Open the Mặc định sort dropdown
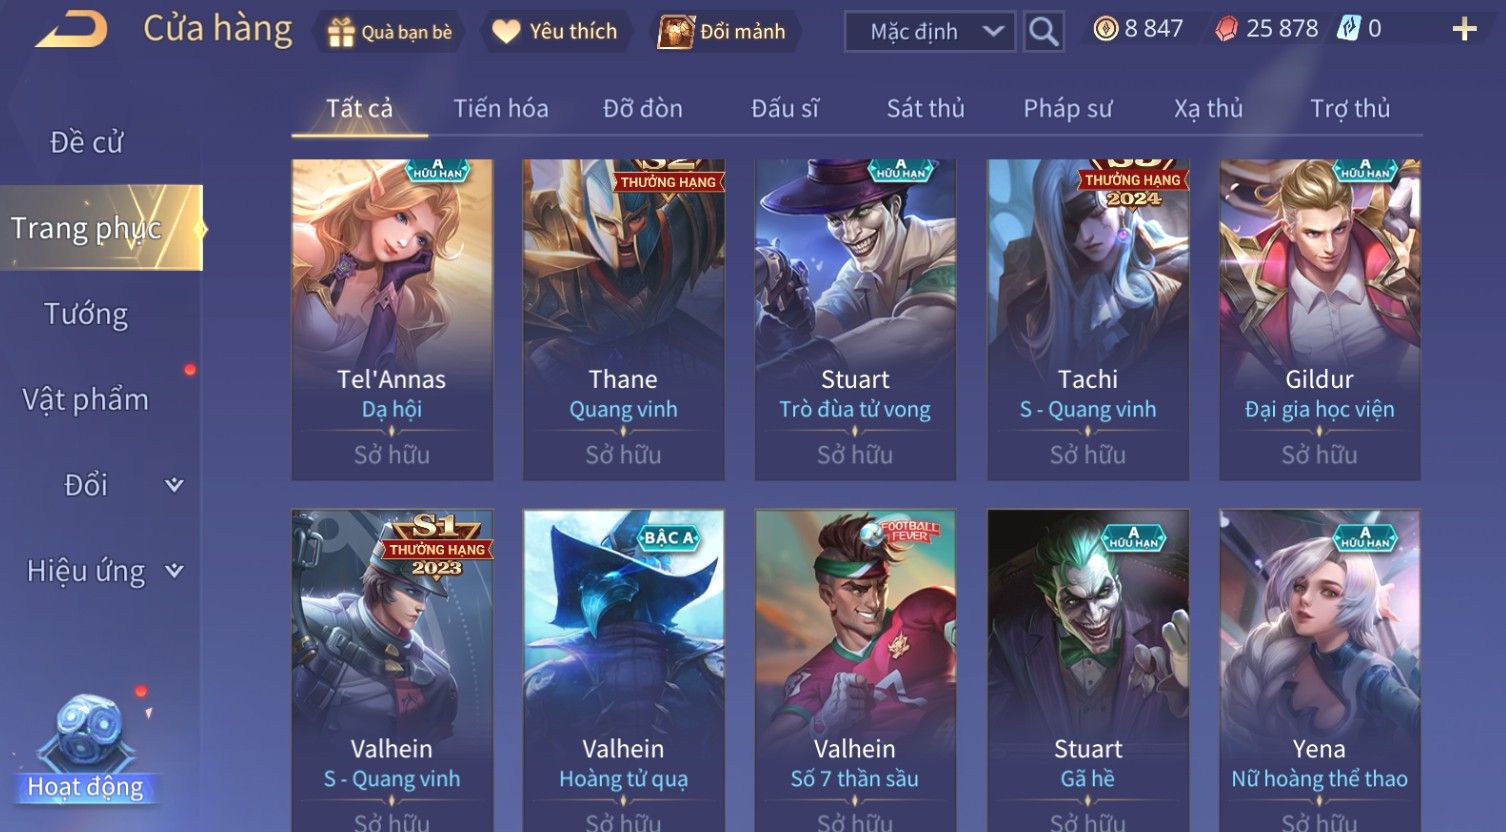Screen dimensions: 1506x832 [x=930, y=32]
